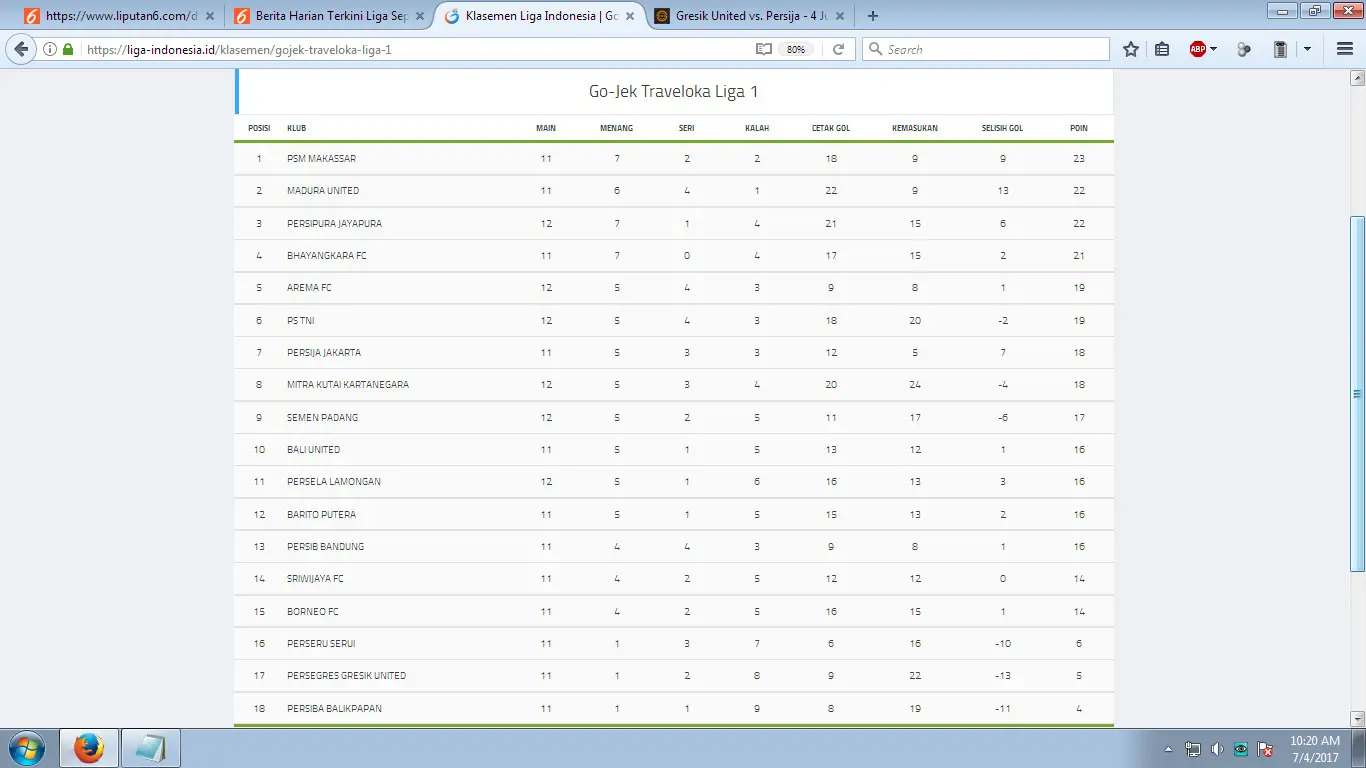Select PERSERU SERUI club name
The width and height of the screenshot is (1366, 768).
[x=321, y=643]
